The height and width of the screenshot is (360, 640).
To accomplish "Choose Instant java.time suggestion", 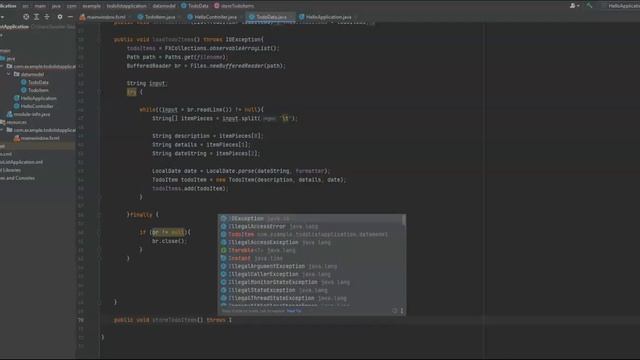I will pos(311,258).
